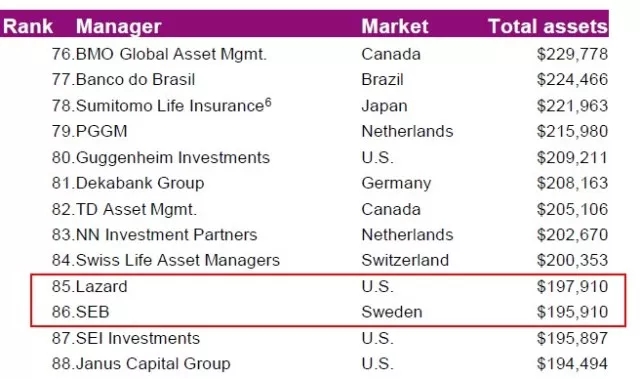Click TD Asset Mgmt. entry
The height and width of the screenshot is (379, 640).
point(136,209)
